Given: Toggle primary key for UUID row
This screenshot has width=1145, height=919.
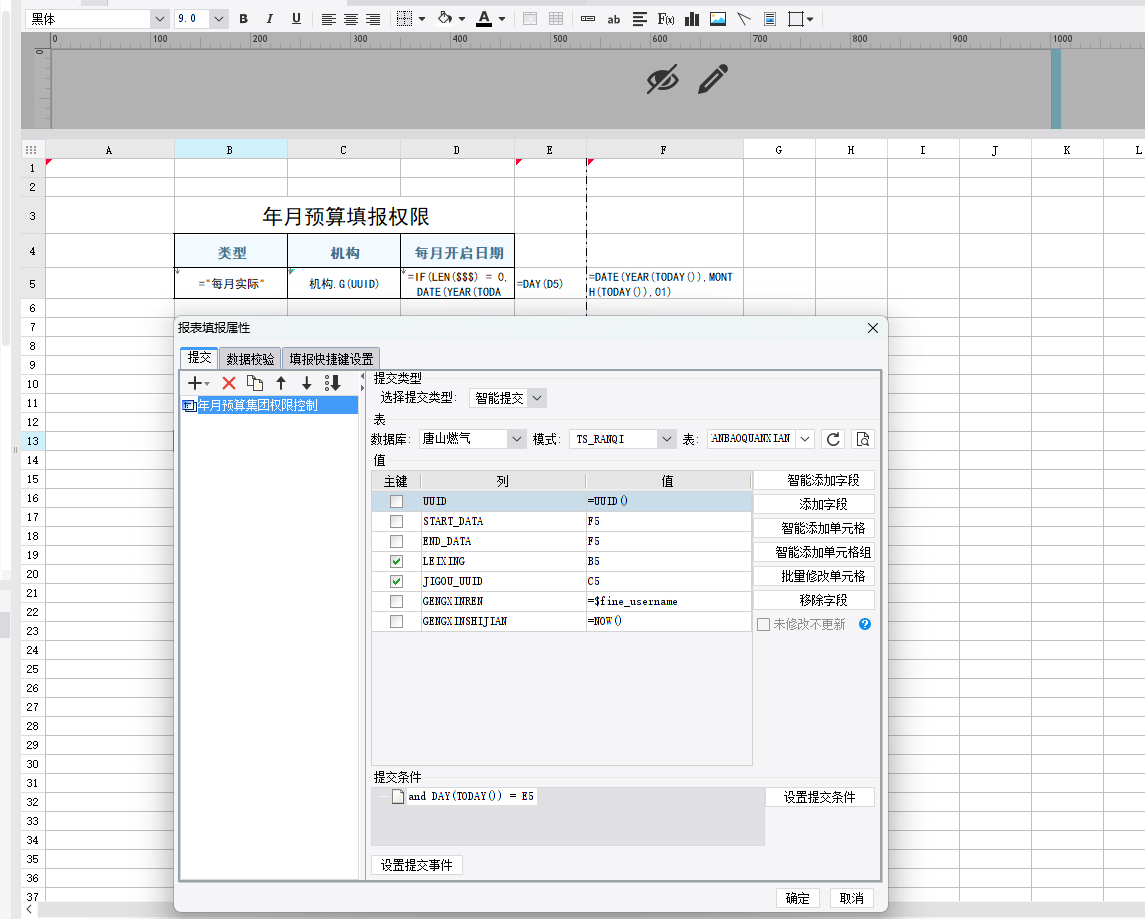Looking at the screenshot, I should (x=397, y=501).
